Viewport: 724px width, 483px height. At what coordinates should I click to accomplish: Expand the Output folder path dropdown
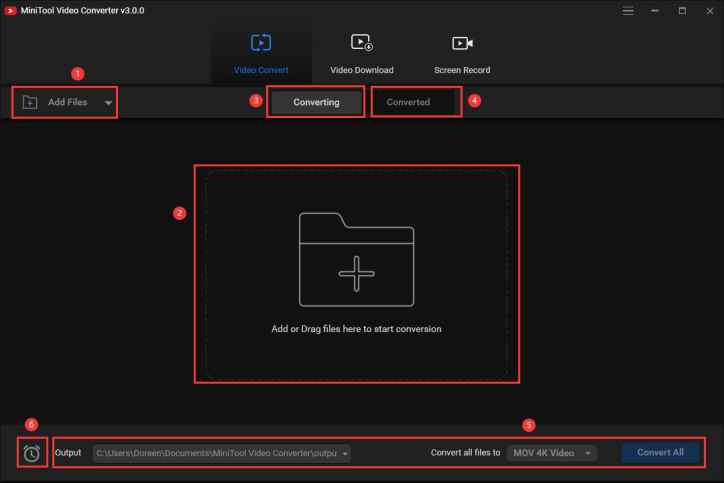pyautogui.click(x=346, y=453)
